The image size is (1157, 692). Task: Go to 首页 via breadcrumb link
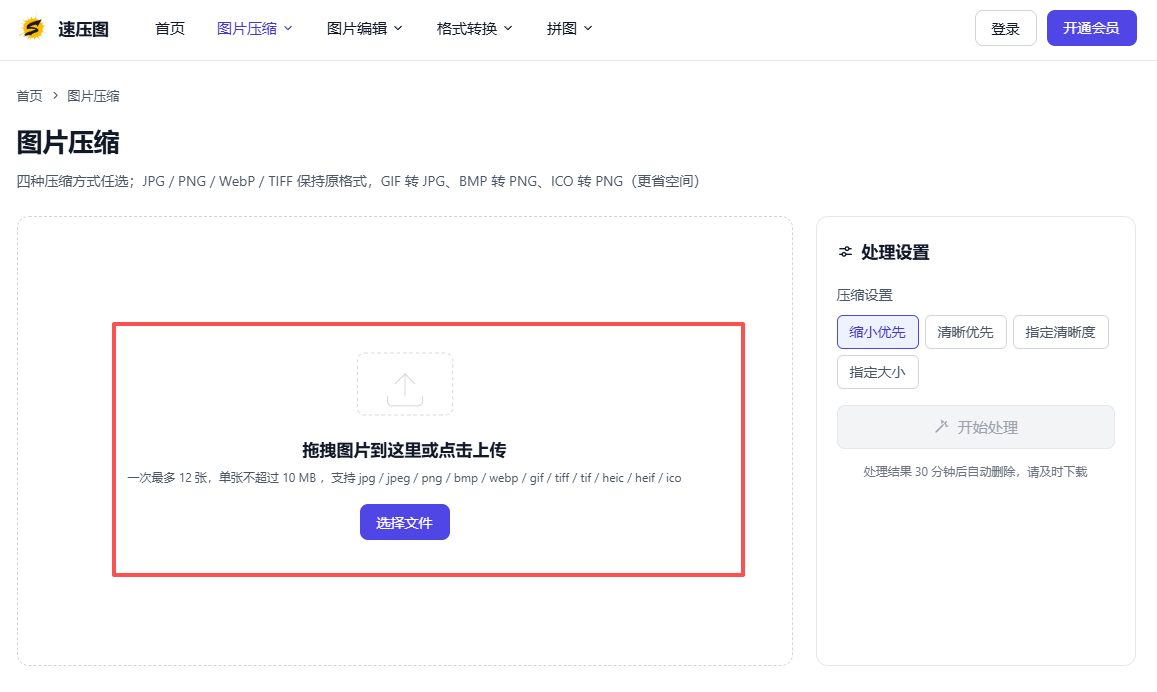pyautogui.click(x=30, y=96)
